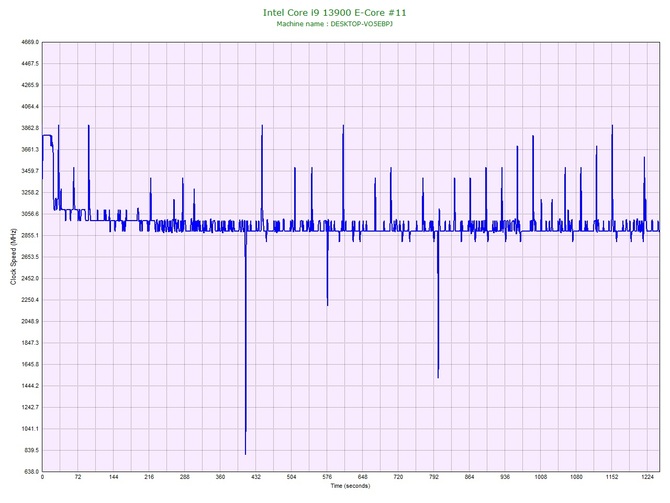The width and height of the screenshot is (670, 503).
Task: Click the chart title Intel Core i9 13900 E-Core #11
Action: click(x=335, y=13)
